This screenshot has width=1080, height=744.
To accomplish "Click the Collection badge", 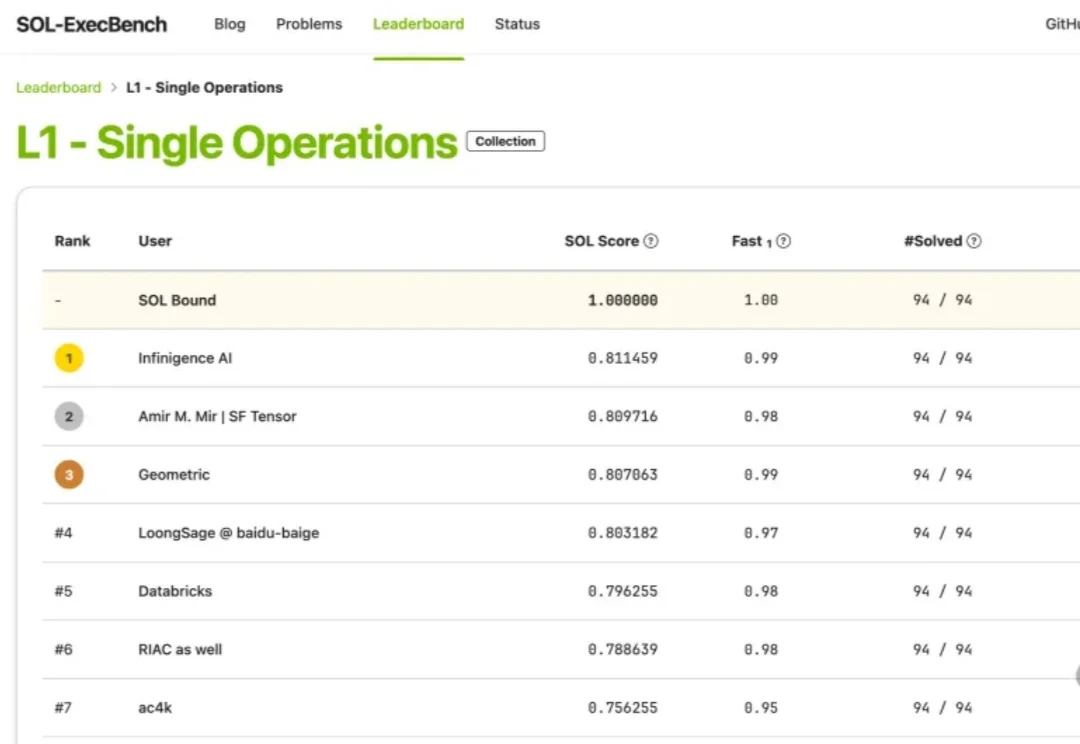I will 506,141.
